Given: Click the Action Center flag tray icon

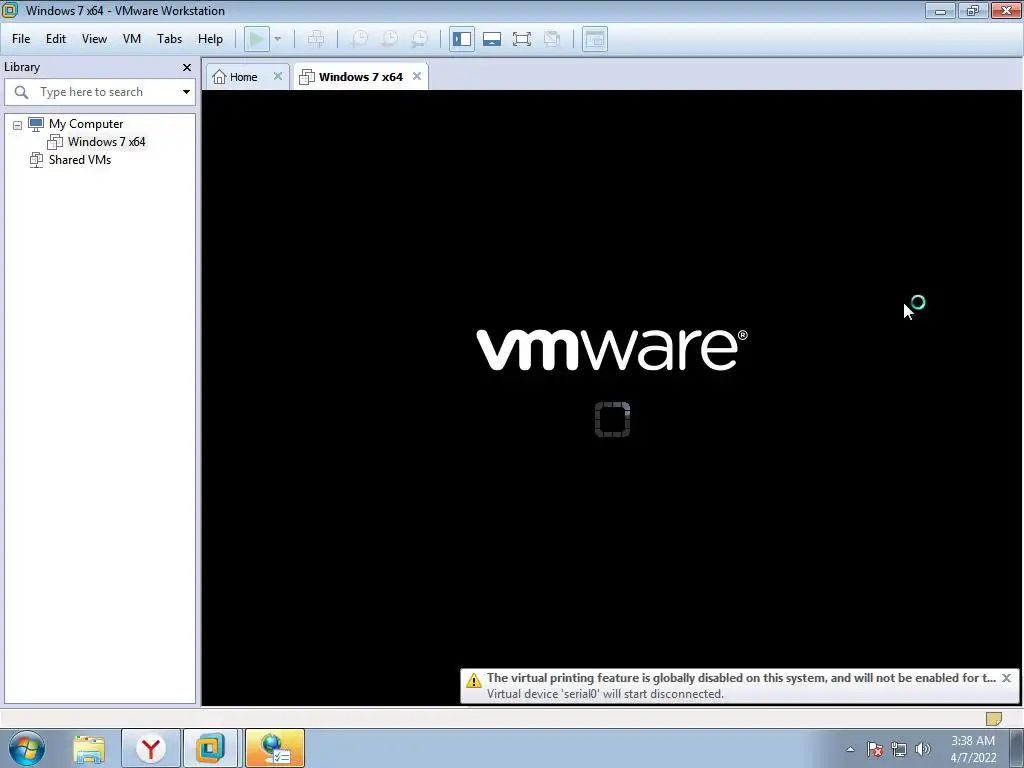Looking at the screenshot, I should click(875, 749).
